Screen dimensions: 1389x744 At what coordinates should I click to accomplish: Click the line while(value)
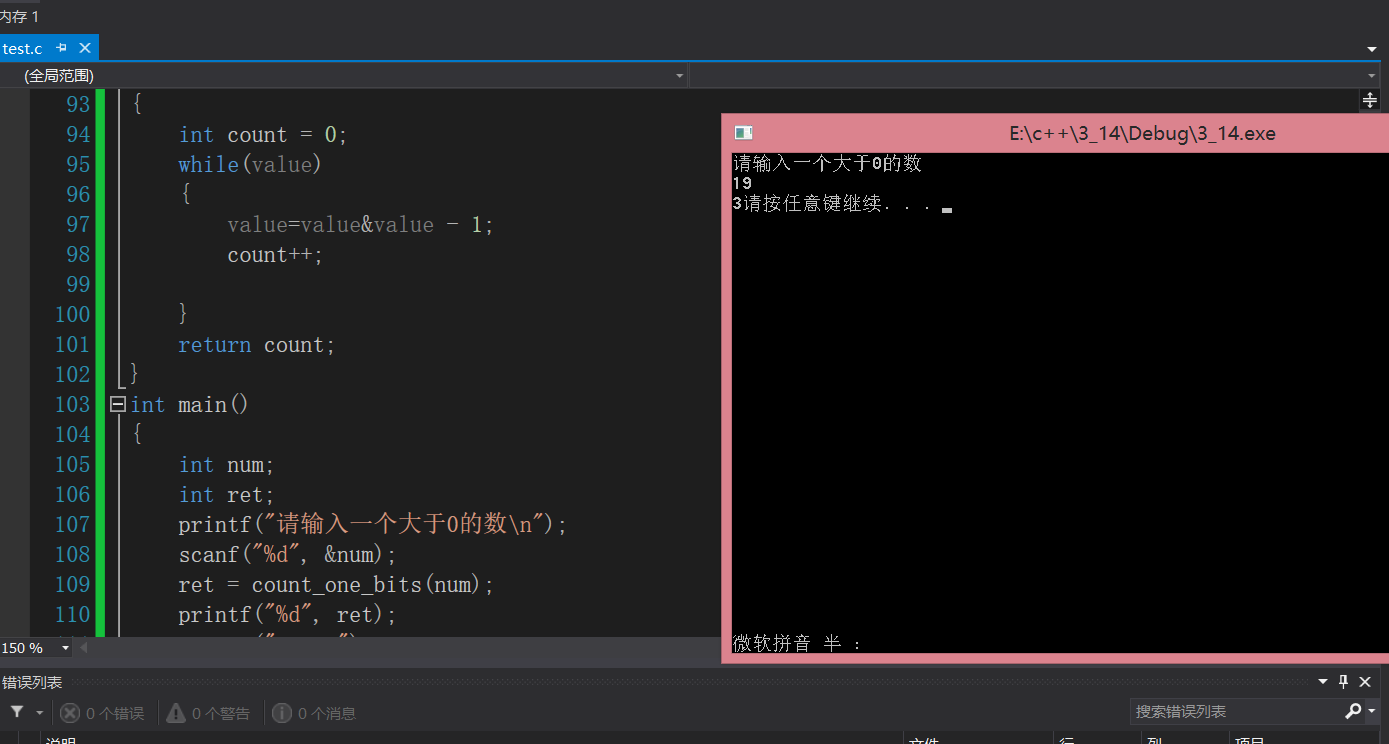point(250,164)
